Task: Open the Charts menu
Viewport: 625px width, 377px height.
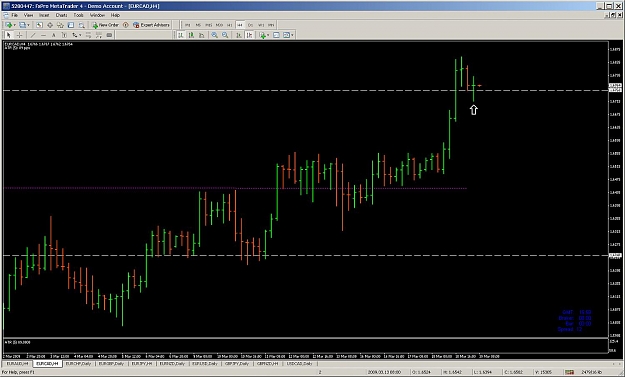Action: point(61,15)
